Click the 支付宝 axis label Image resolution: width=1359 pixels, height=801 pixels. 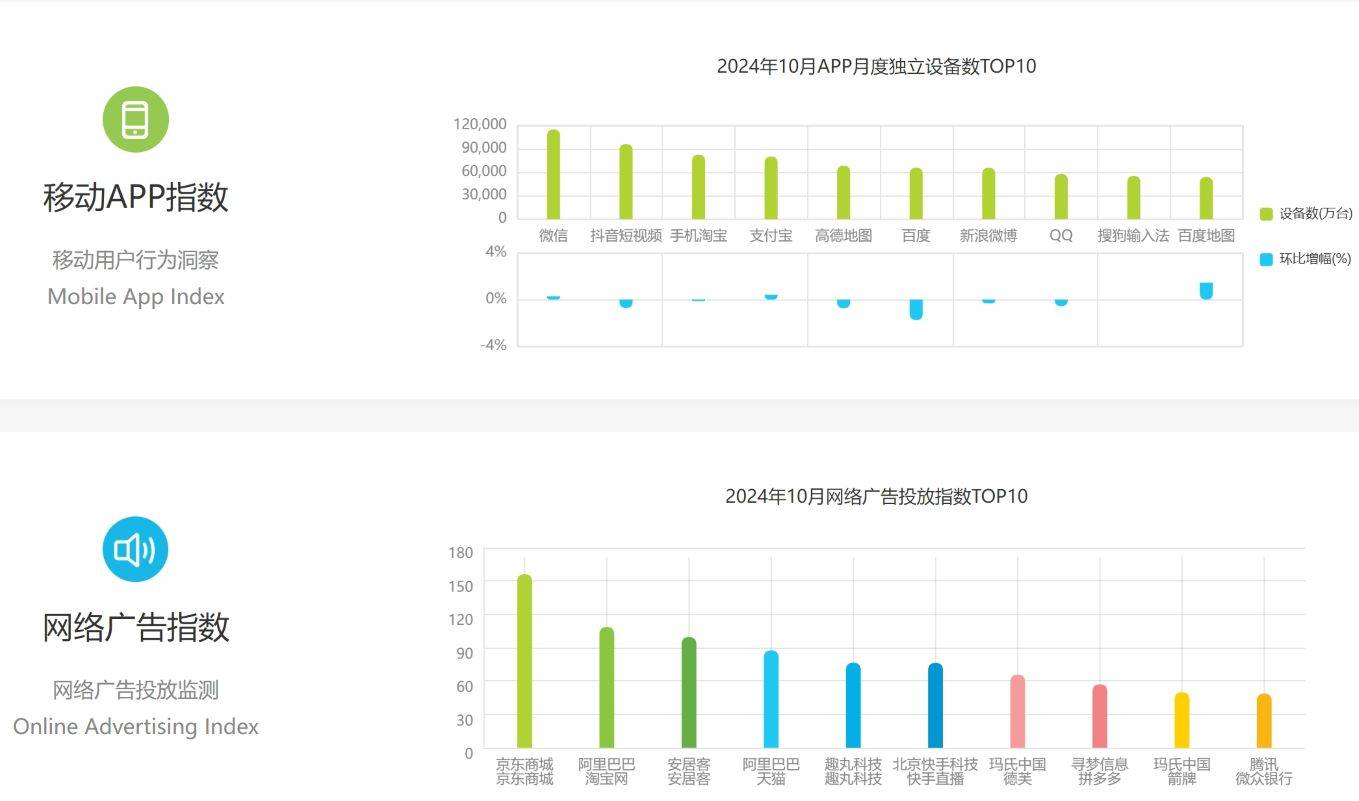tap(771, 236)
